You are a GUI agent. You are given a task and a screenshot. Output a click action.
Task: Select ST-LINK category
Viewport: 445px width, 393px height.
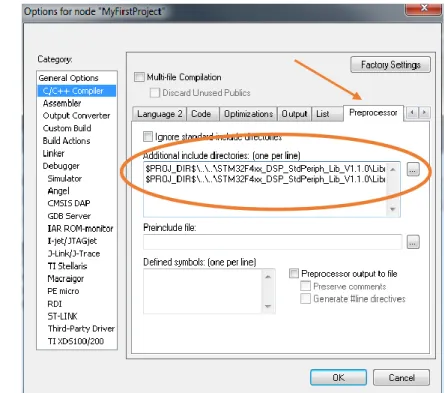(x=62, y=316)
